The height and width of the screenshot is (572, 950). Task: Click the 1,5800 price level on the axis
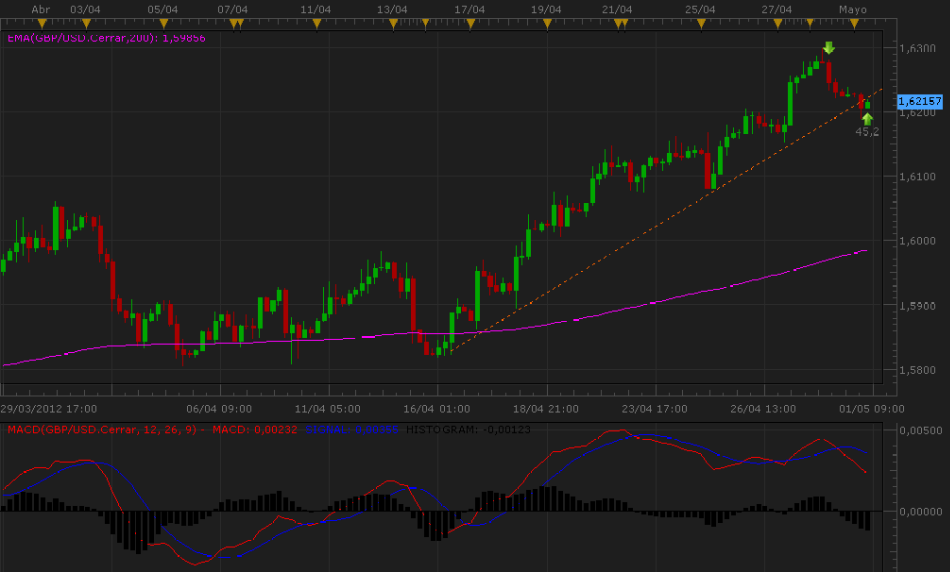click(917, 370)
